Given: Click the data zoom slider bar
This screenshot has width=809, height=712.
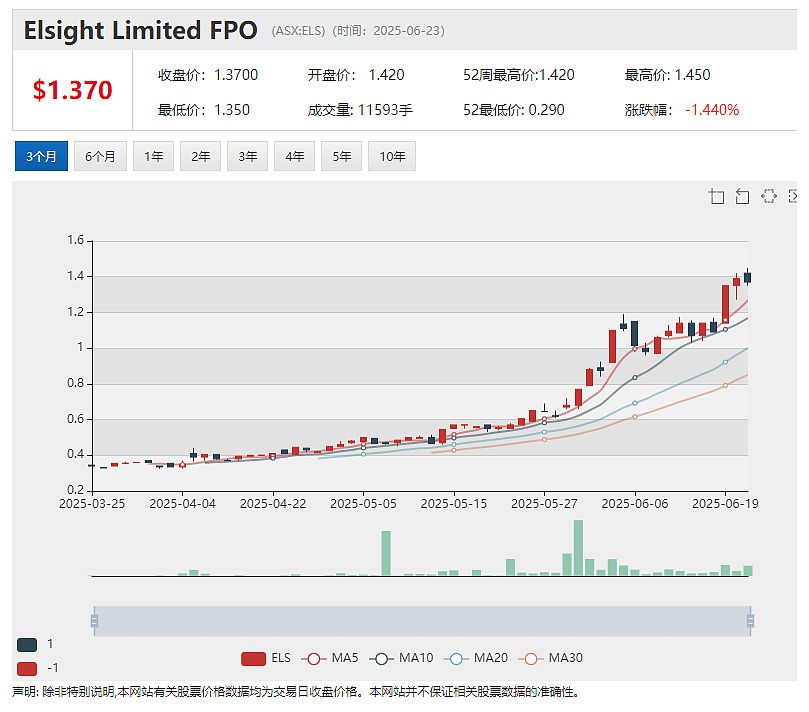Looking at the screenshot, I should [422, 621].
